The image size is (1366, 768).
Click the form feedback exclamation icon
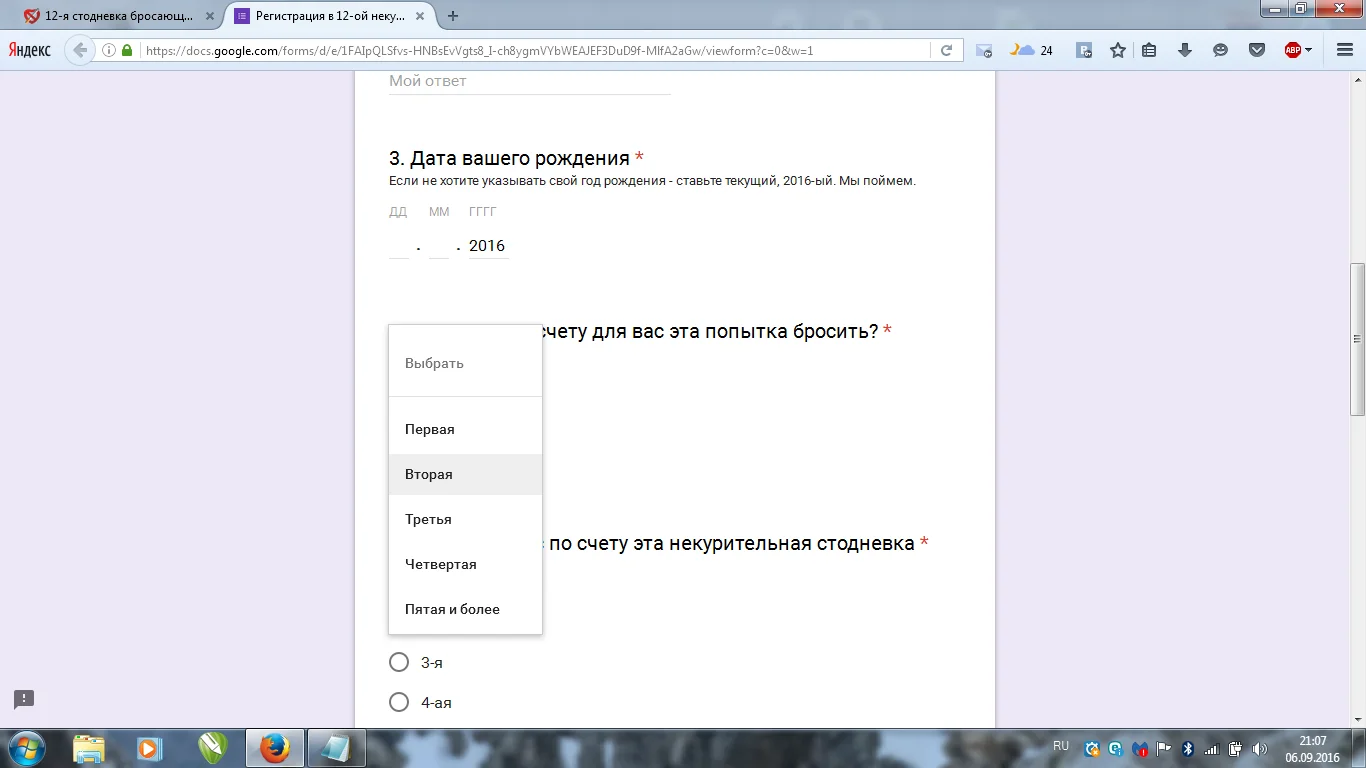click(x=24, y=699)
